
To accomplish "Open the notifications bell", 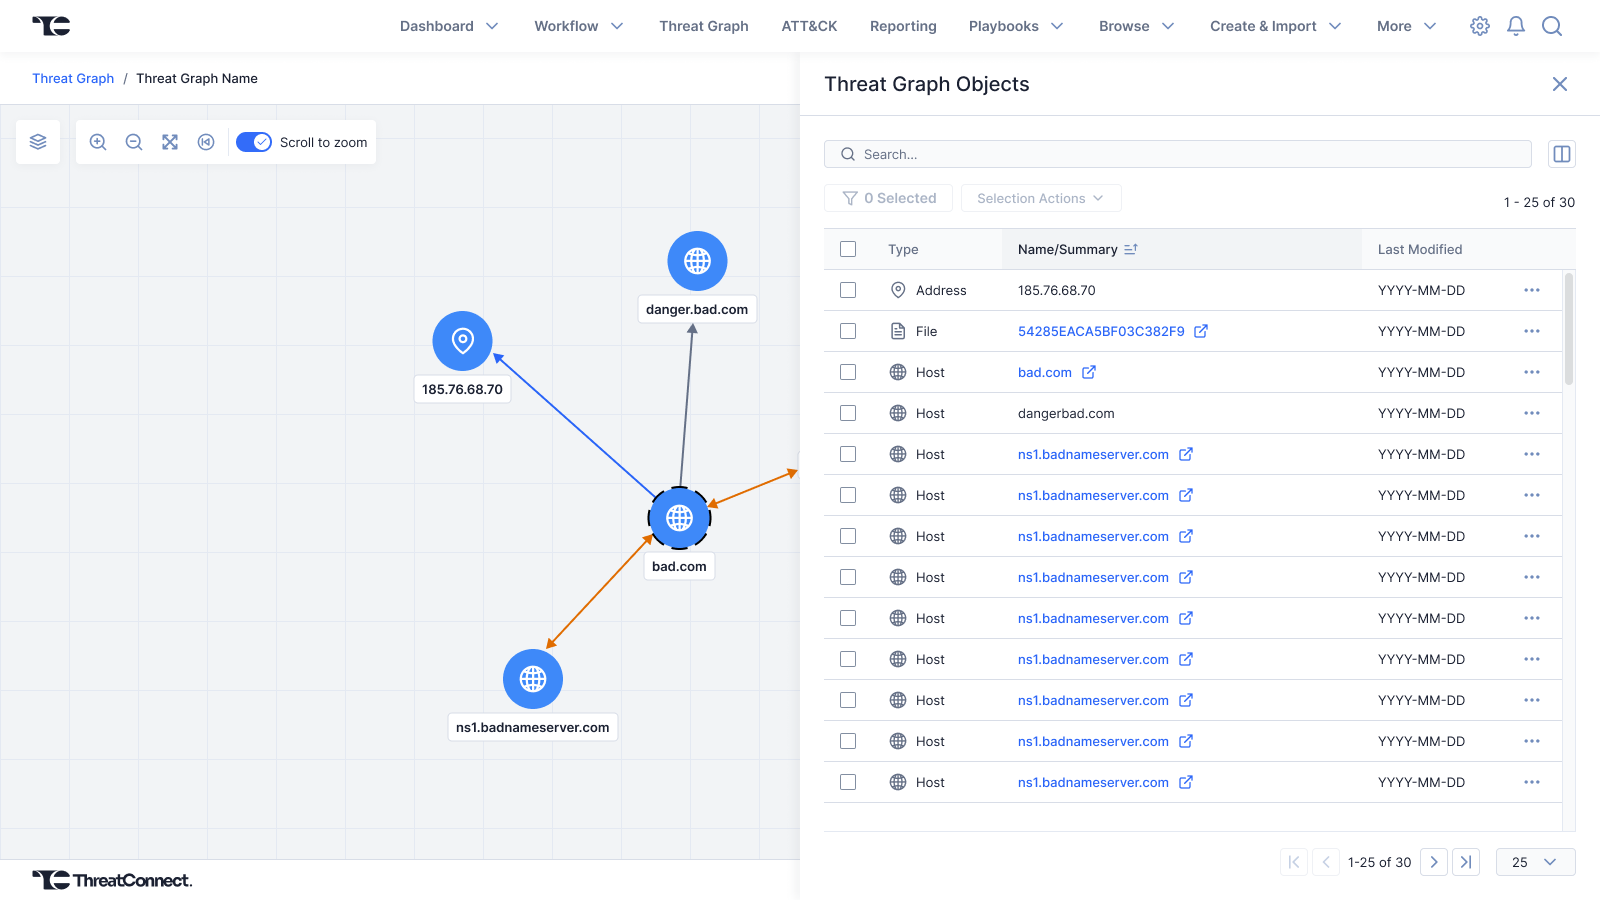I will point(1516,26).
